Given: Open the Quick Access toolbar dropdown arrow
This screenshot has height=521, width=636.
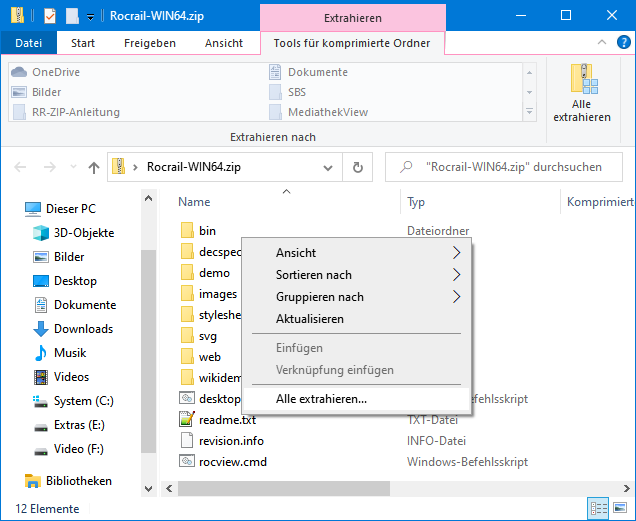Looking at the screenshot, I should 90,16.
